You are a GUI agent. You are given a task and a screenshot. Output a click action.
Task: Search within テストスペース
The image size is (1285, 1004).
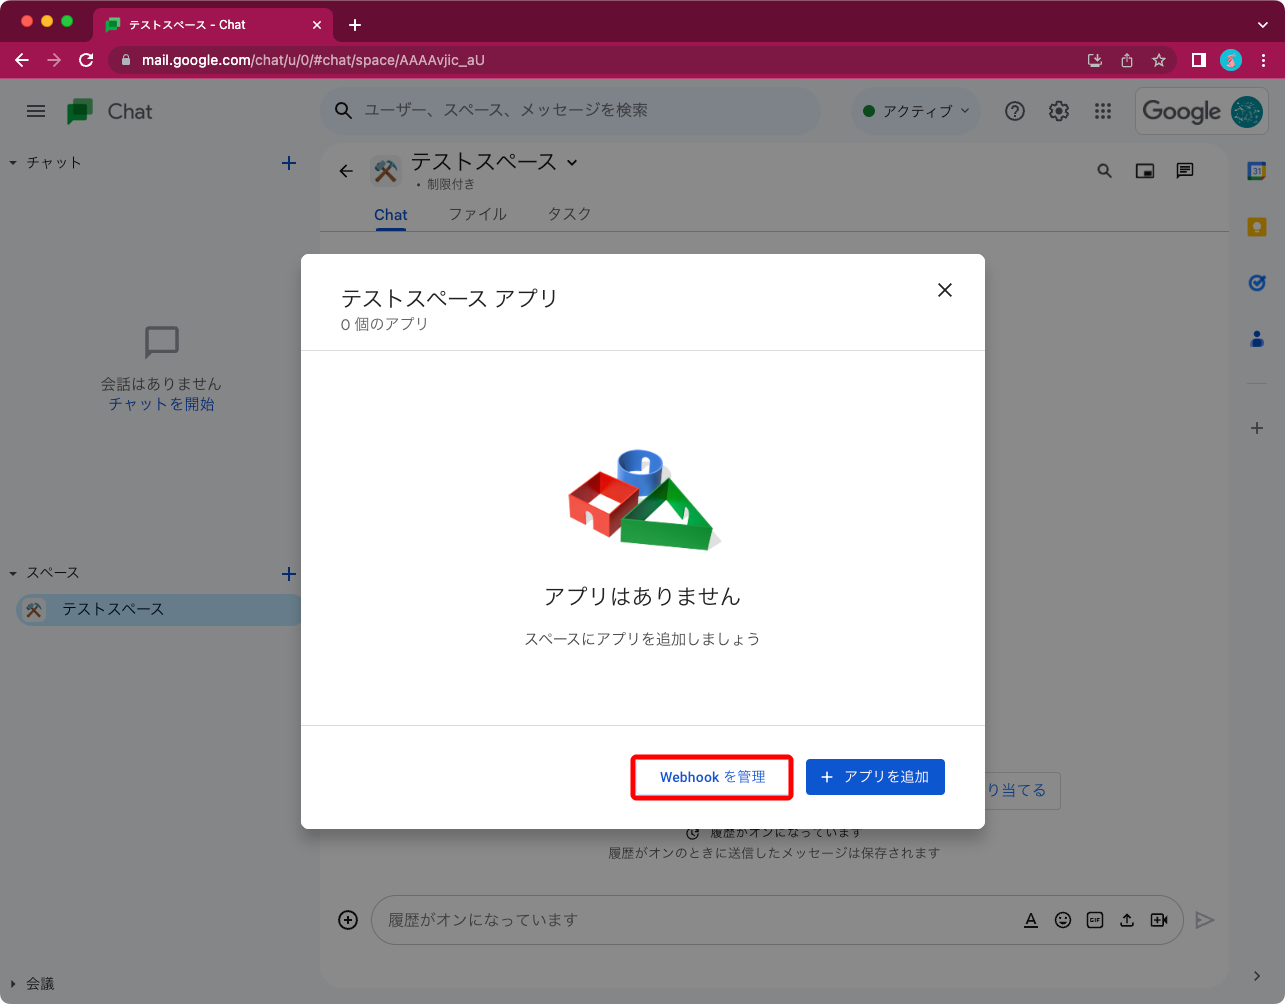[x=1104, y=171]
